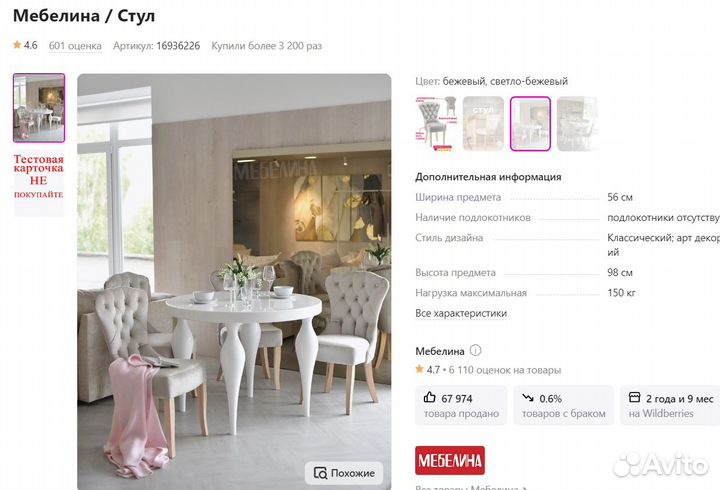Open the Мебелина seller name link
This screenshot has width=720, height=490.
(439, 351)
